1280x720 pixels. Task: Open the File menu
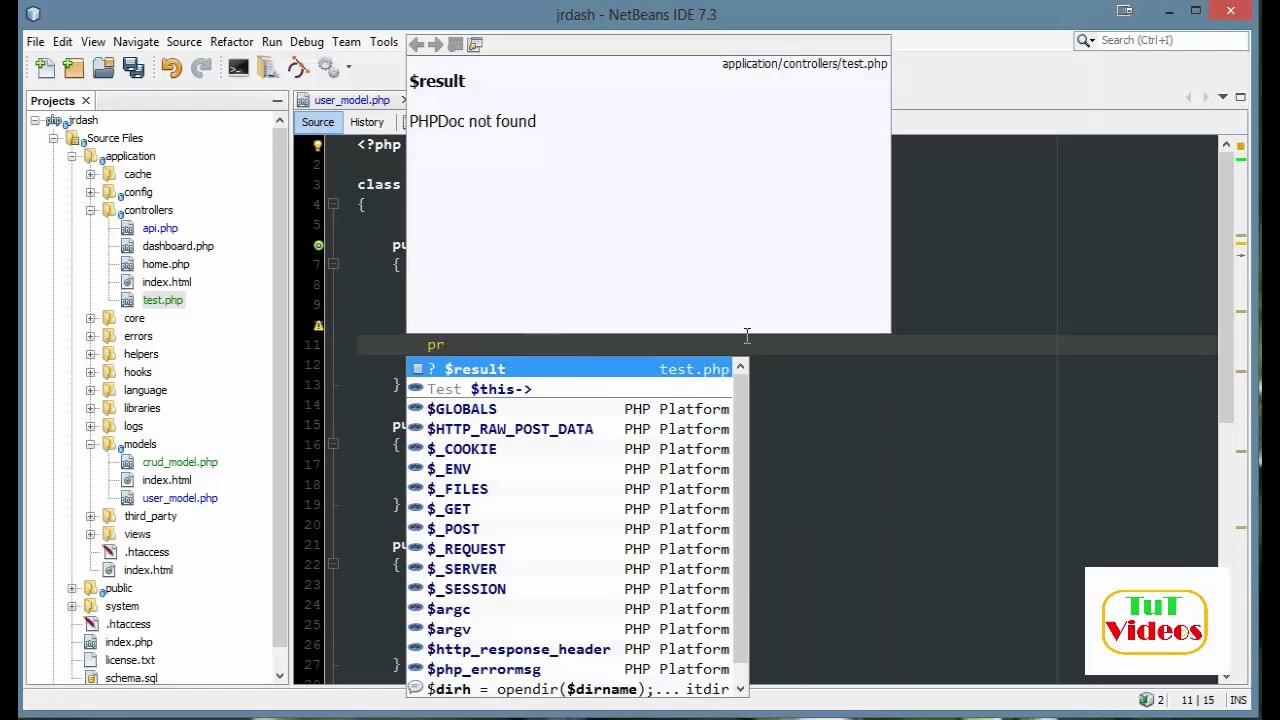[35, 42]
